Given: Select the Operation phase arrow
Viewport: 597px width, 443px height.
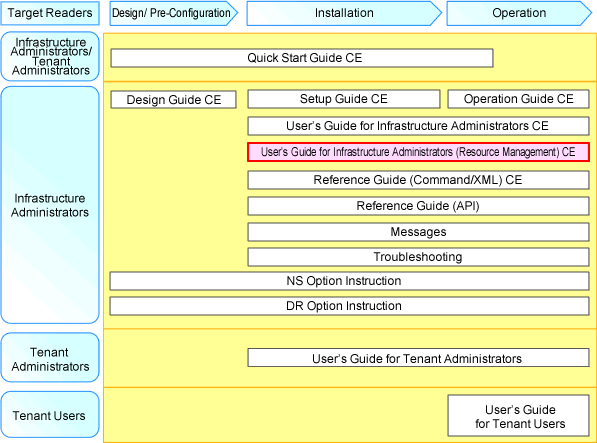Looking at the screenshot, I should click(519, 13).
